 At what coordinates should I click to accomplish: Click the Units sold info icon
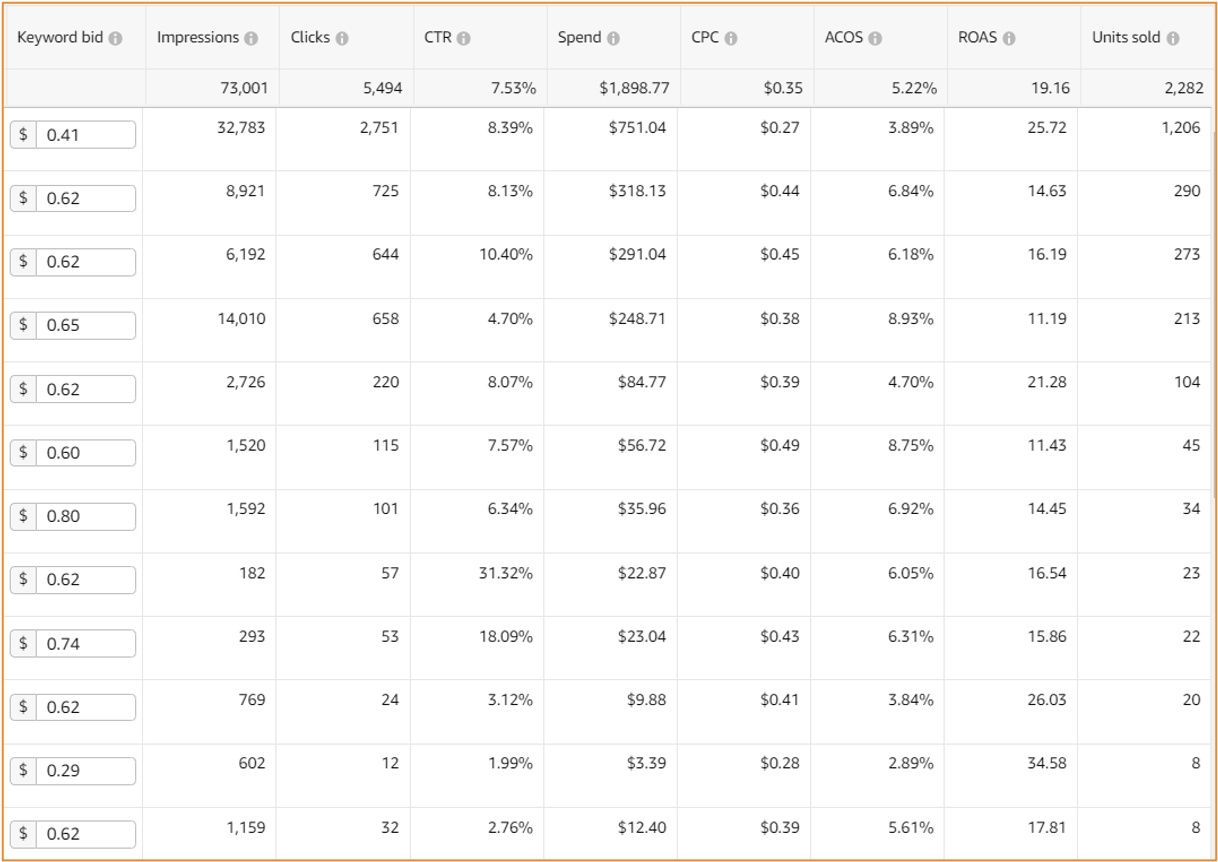(1172, 38)
